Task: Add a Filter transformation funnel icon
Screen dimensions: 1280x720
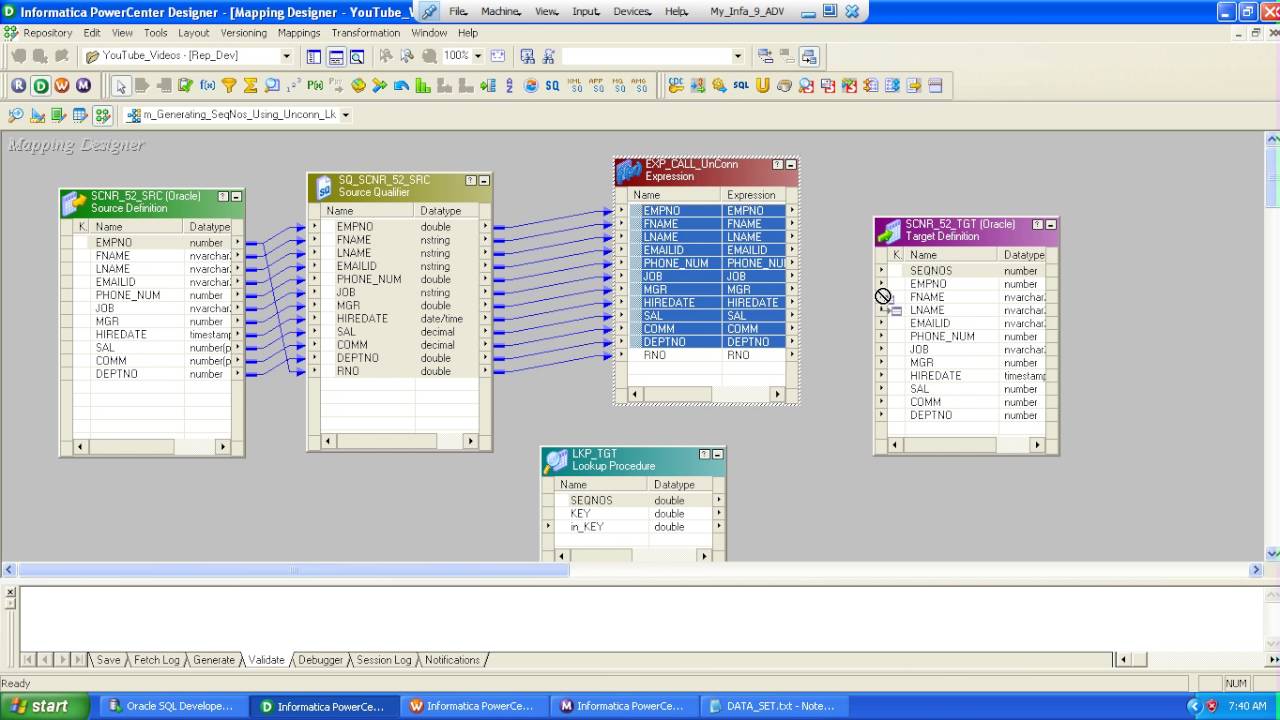Action: (229, 86)
